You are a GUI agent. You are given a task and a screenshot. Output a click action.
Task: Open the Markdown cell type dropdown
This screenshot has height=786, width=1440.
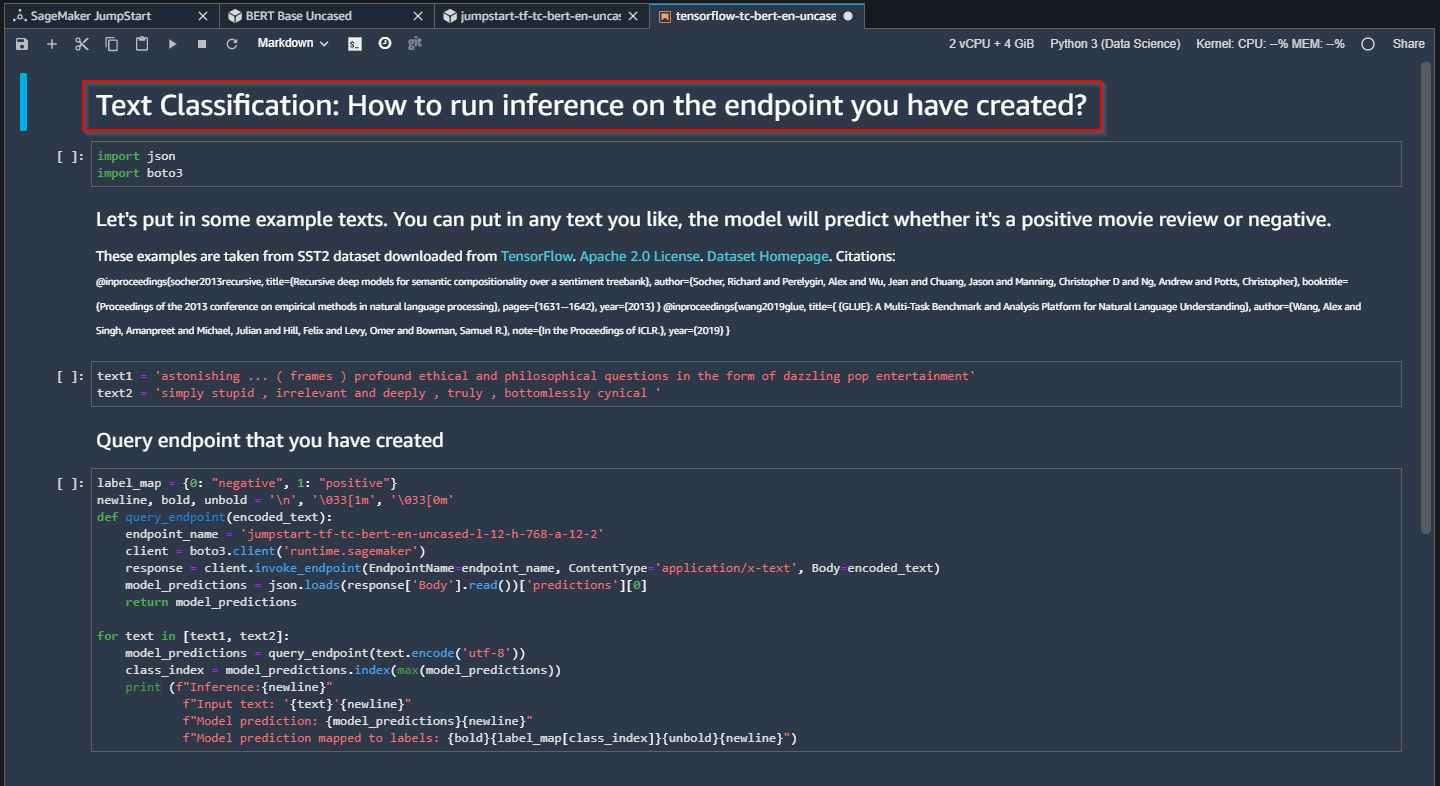click(293, 44)
